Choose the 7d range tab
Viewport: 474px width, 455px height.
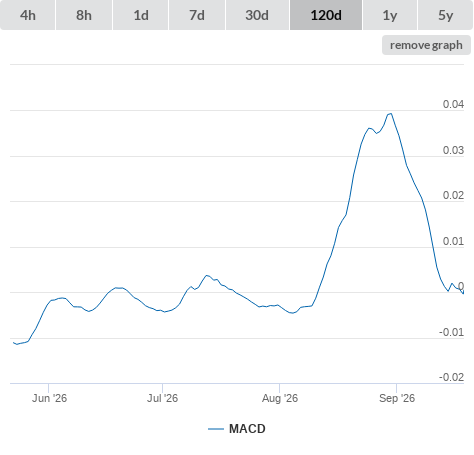click(x=197, y=15)
